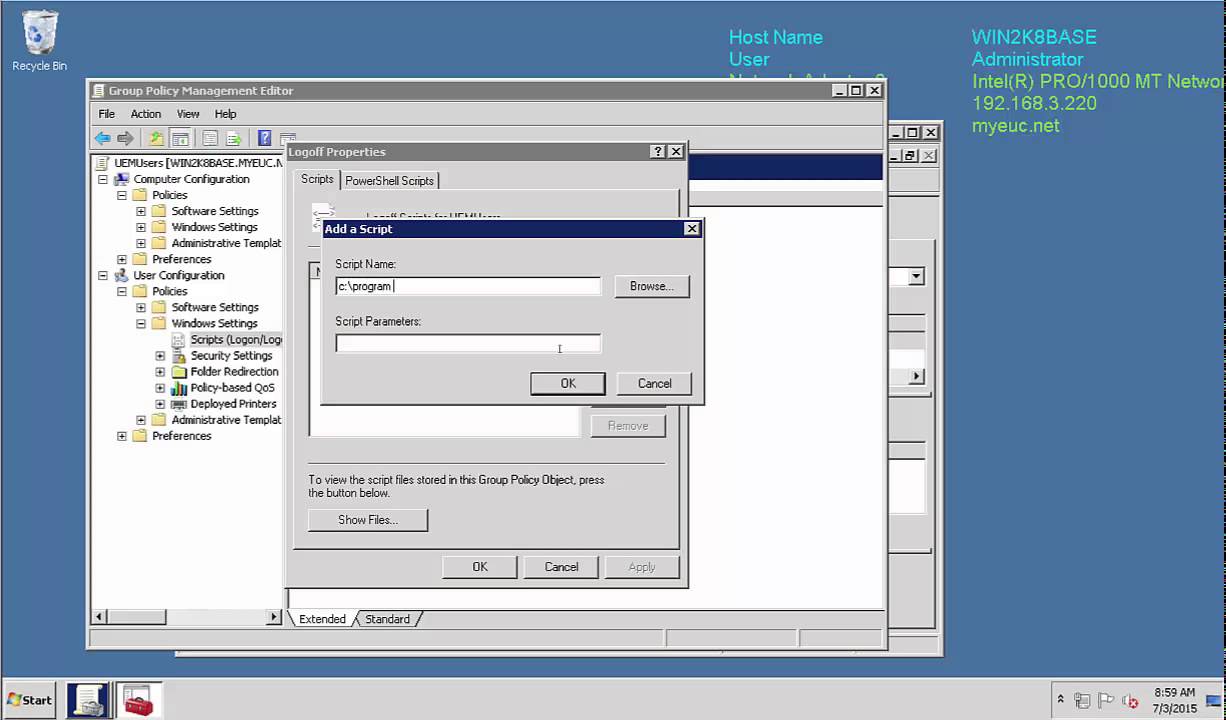
Task: Expand the Security Settings node
Action: click(160, 356)
